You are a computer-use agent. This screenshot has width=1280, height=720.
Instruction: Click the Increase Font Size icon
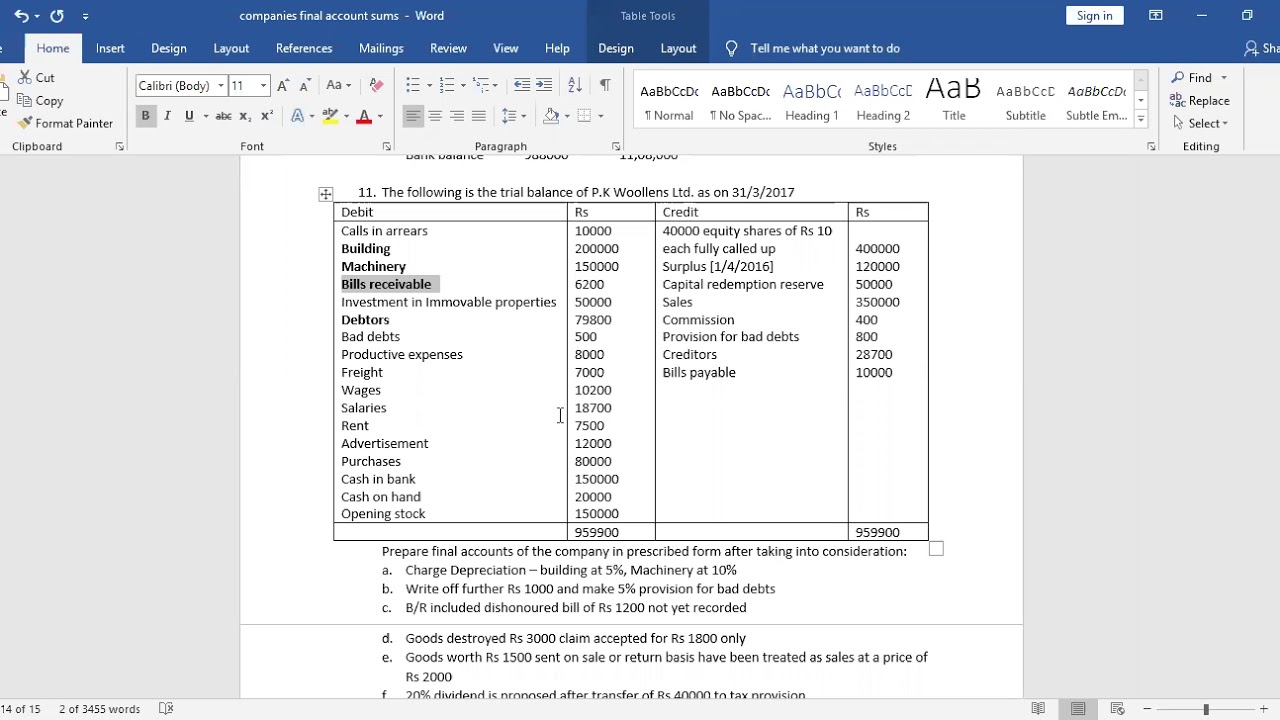[284, 85]
